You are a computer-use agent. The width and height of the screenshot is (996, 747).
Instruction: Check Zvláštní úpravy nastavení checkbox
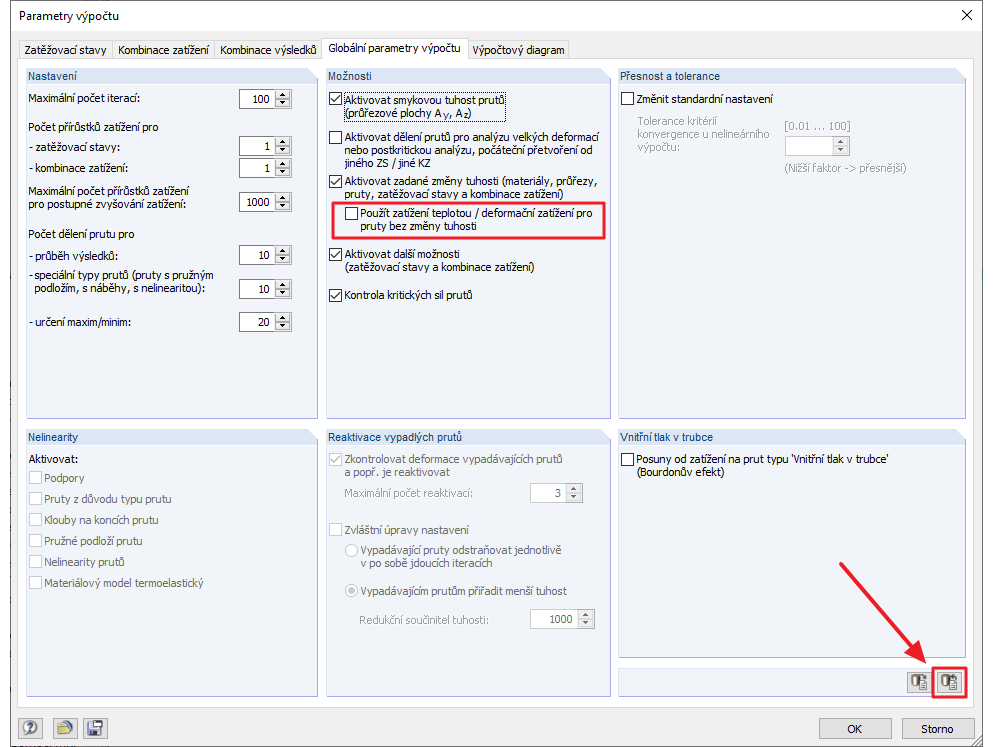click(335, 530)
